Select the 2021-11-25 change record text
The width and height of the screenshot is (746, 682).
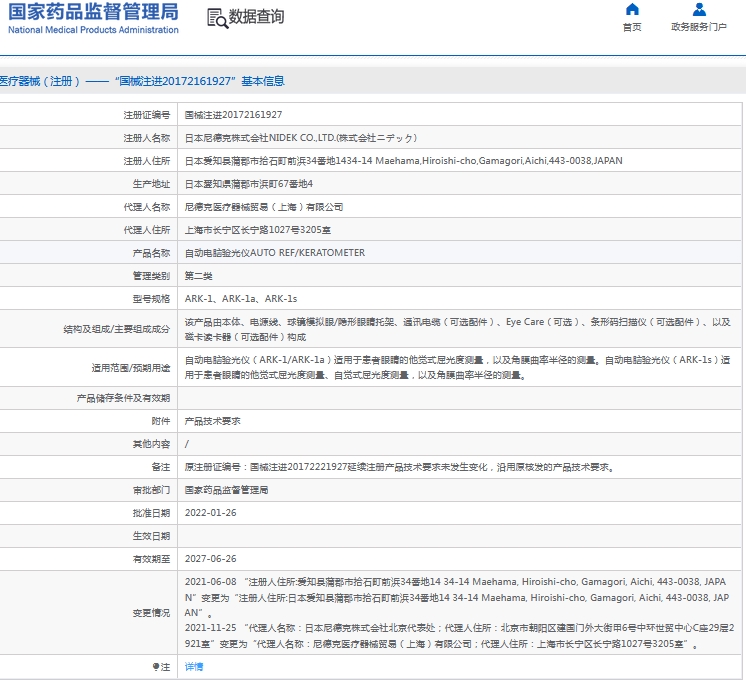coord(460,636)
